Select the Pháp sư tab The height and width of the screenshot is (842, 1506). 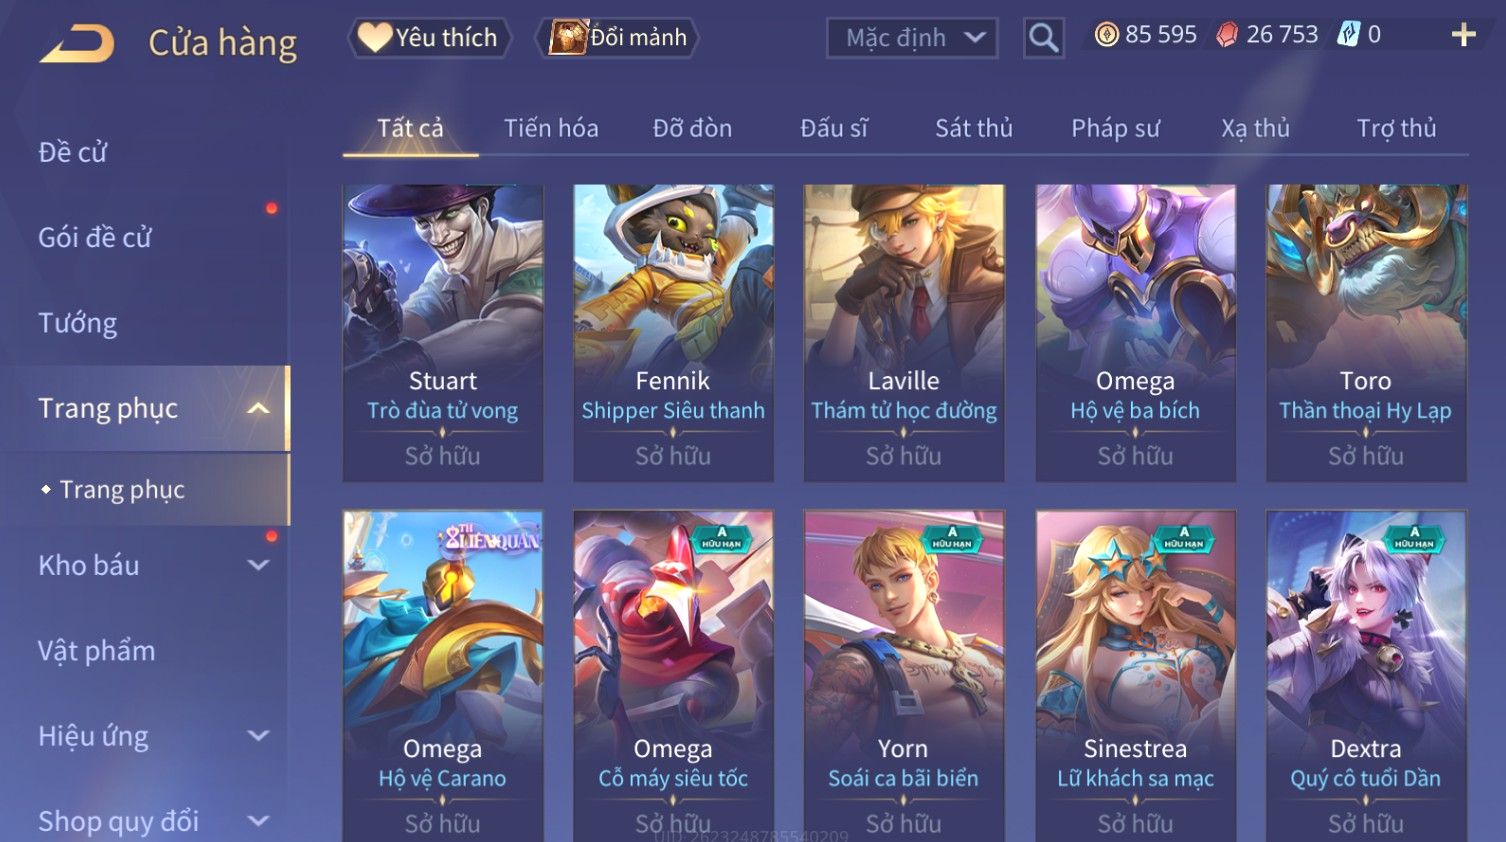click(1116, 128)
